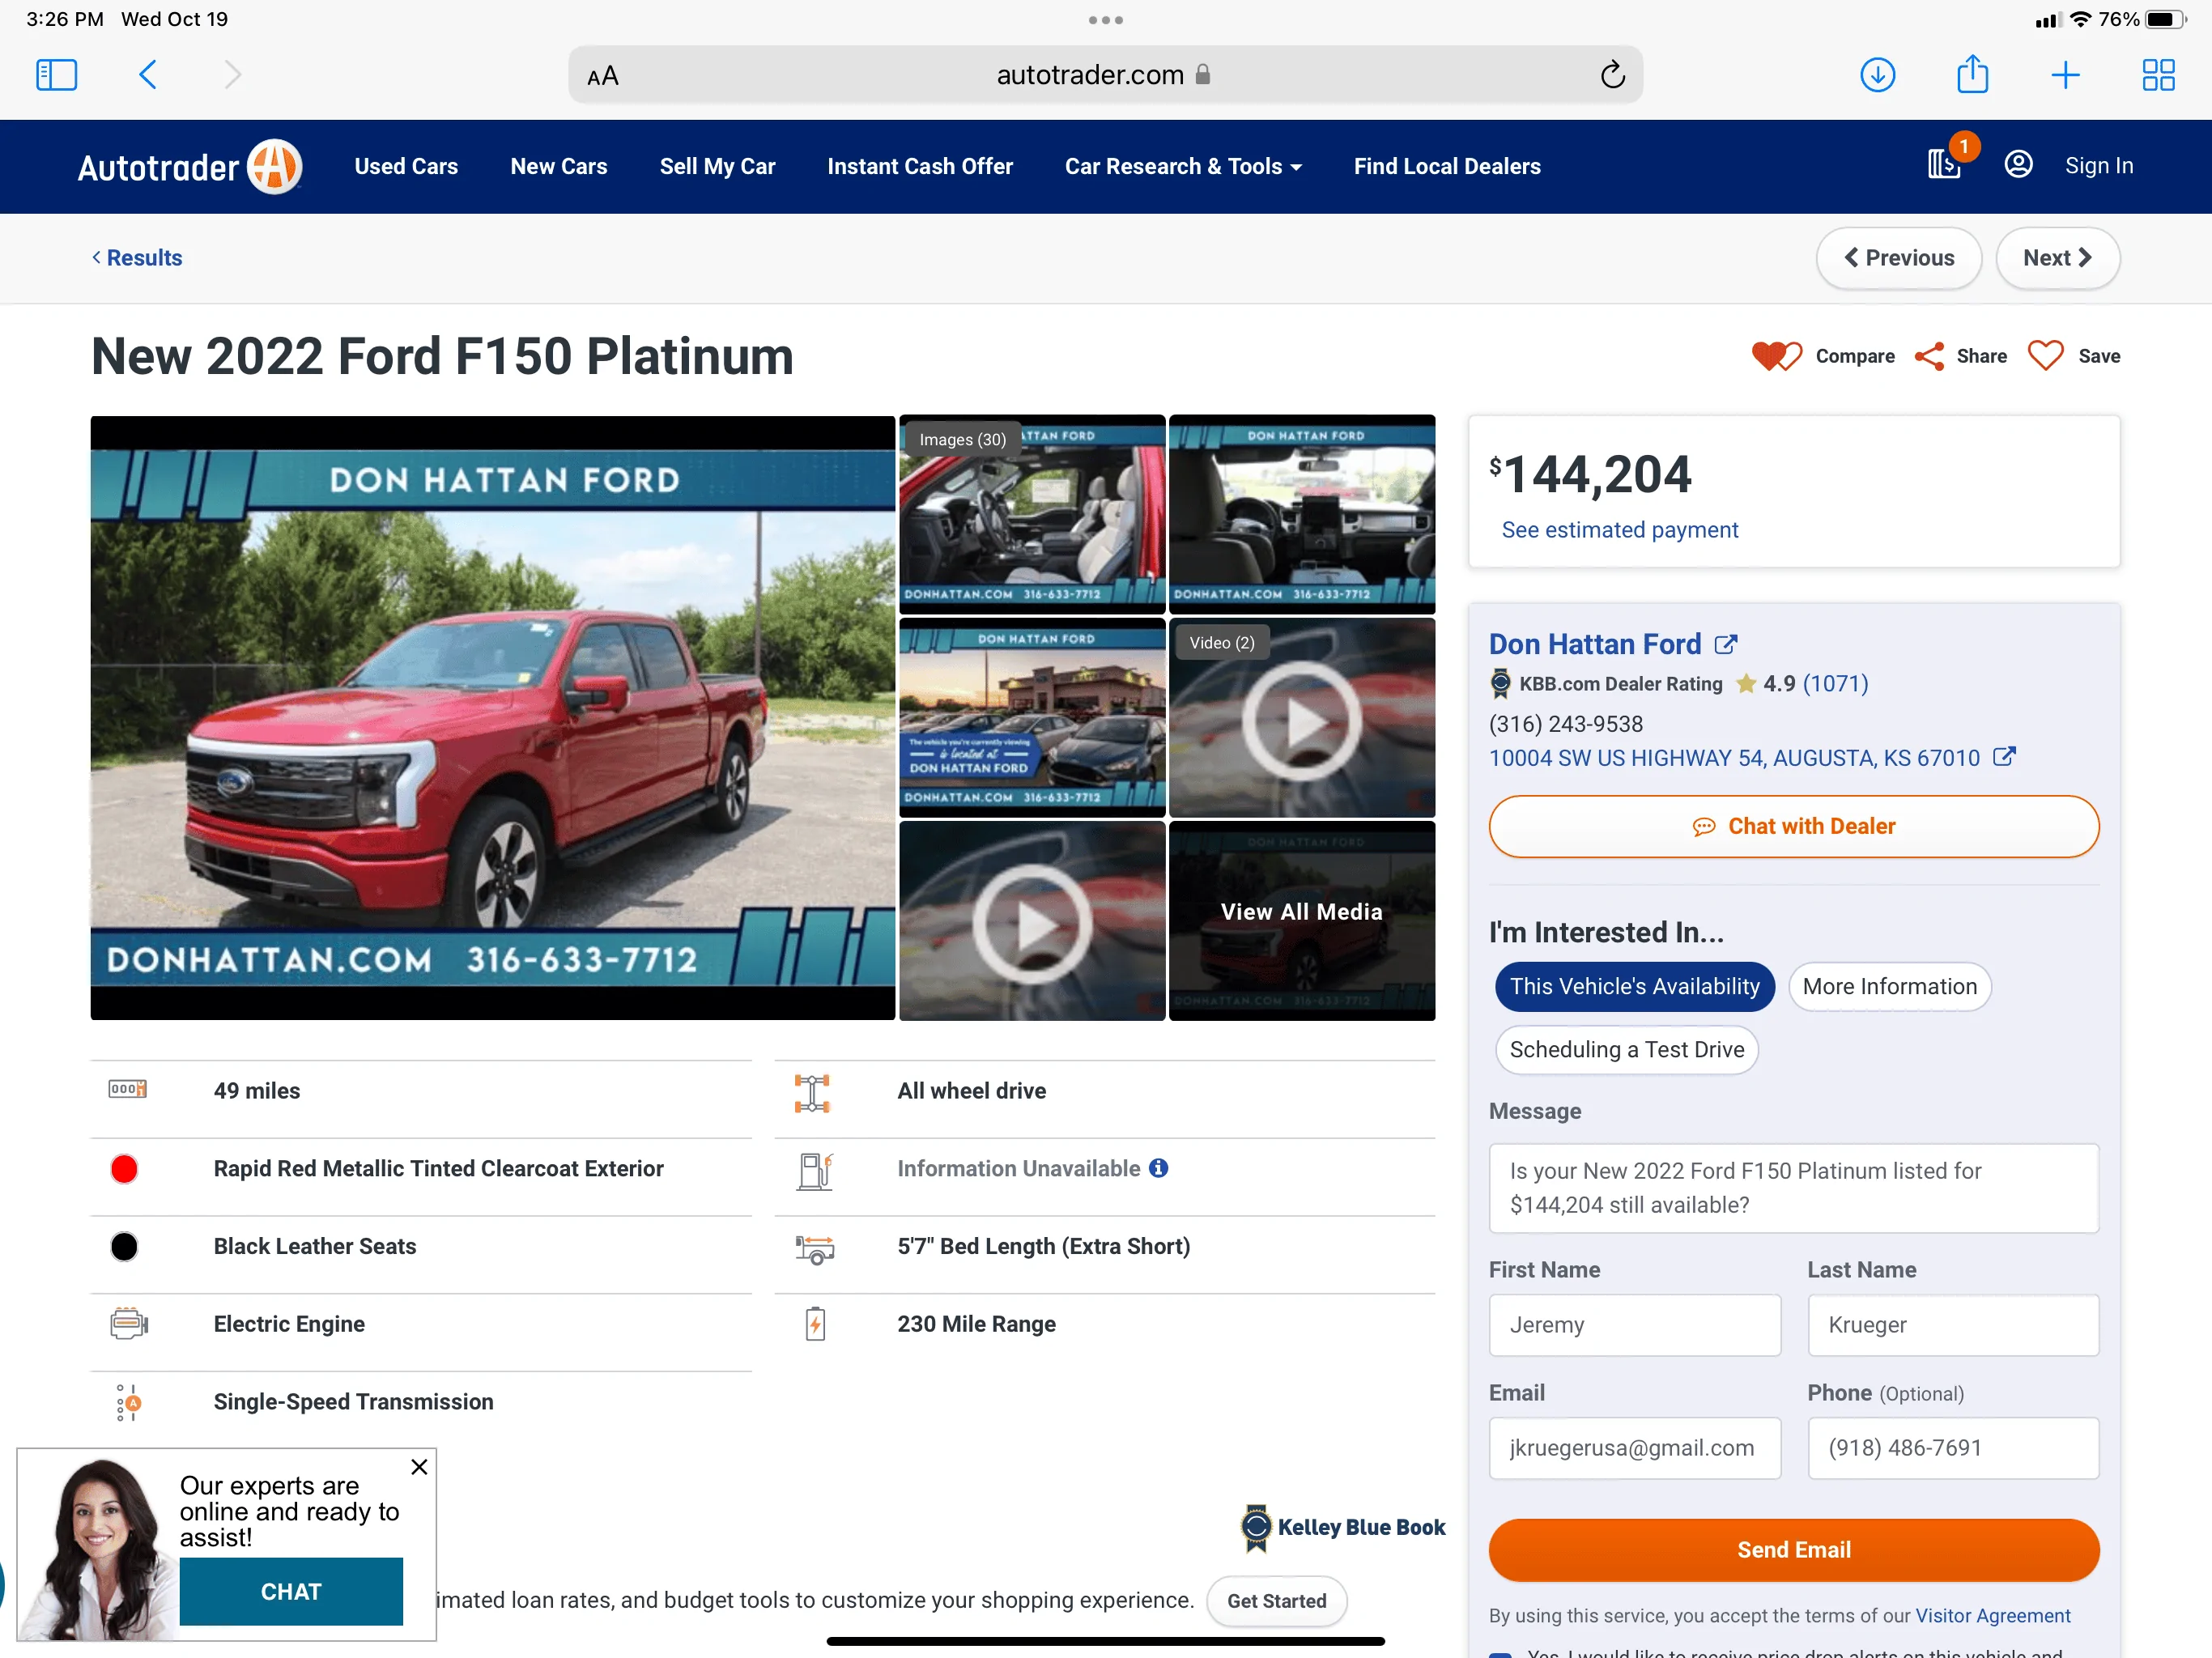This screenshot has width=2212, height=1658.
Task: Click the Email input field
Action: point(1634,1447)
